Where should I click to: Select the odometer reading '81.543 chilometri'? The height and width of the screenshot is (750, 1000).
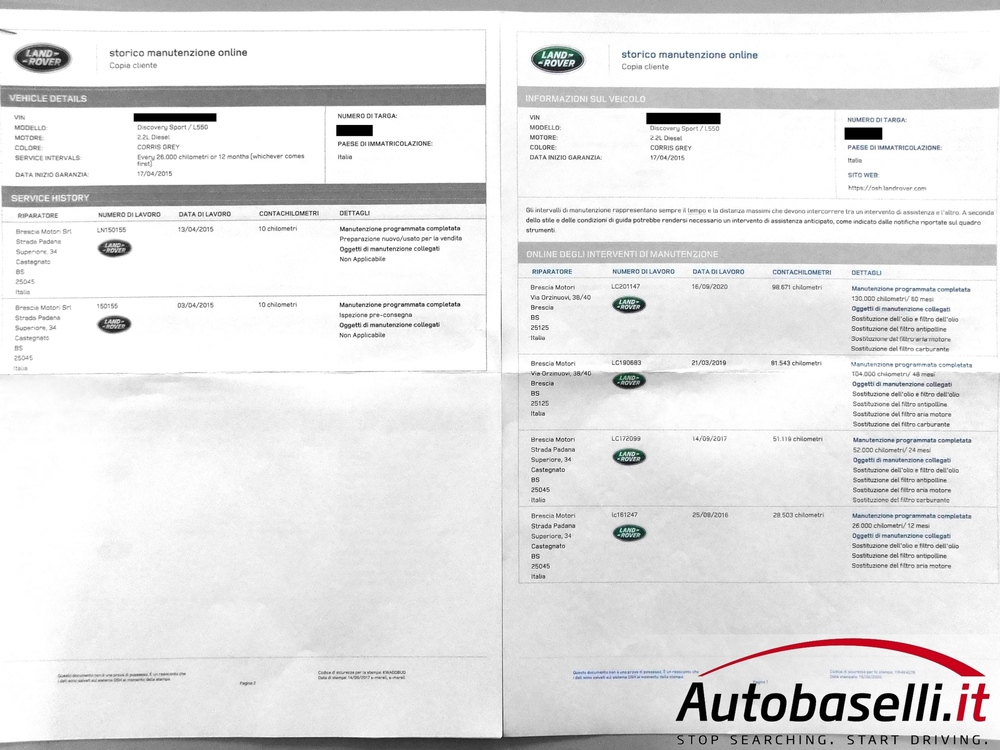tap(796, 363)
